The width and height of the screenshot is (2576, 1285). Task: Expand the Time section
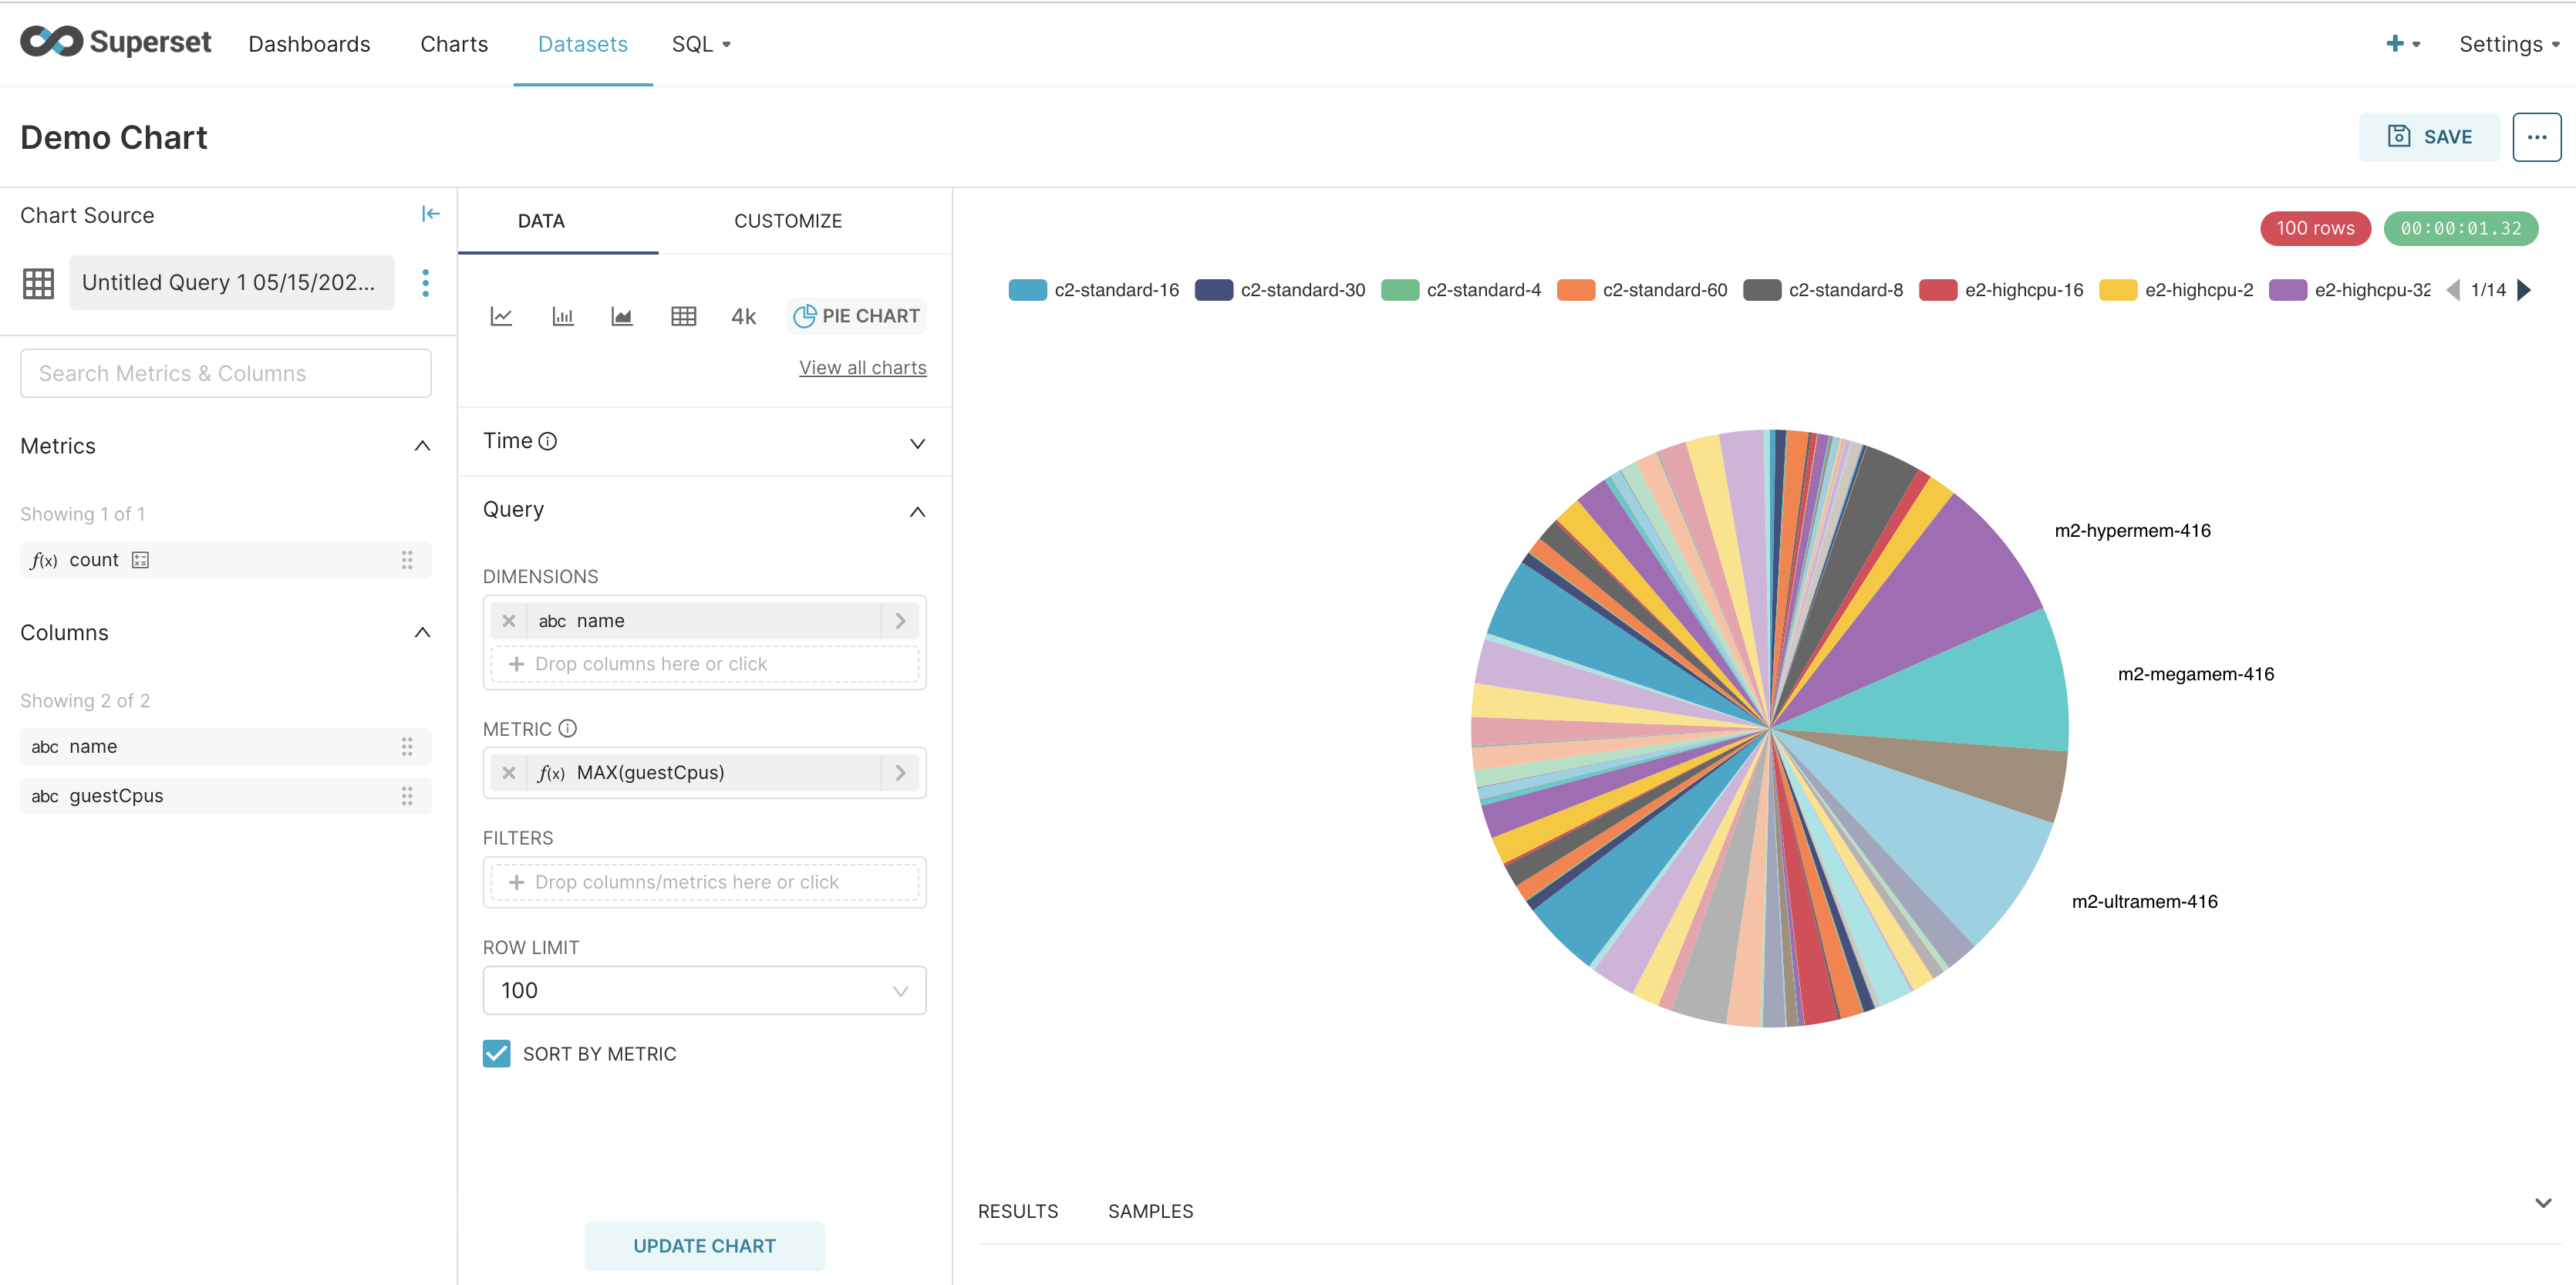[x=916, y=443]
